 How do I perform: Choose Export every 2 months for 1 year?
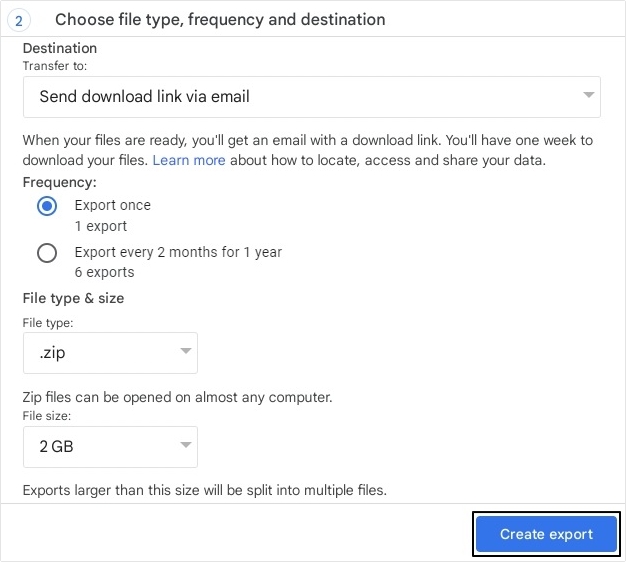click(x=47, y=253)
